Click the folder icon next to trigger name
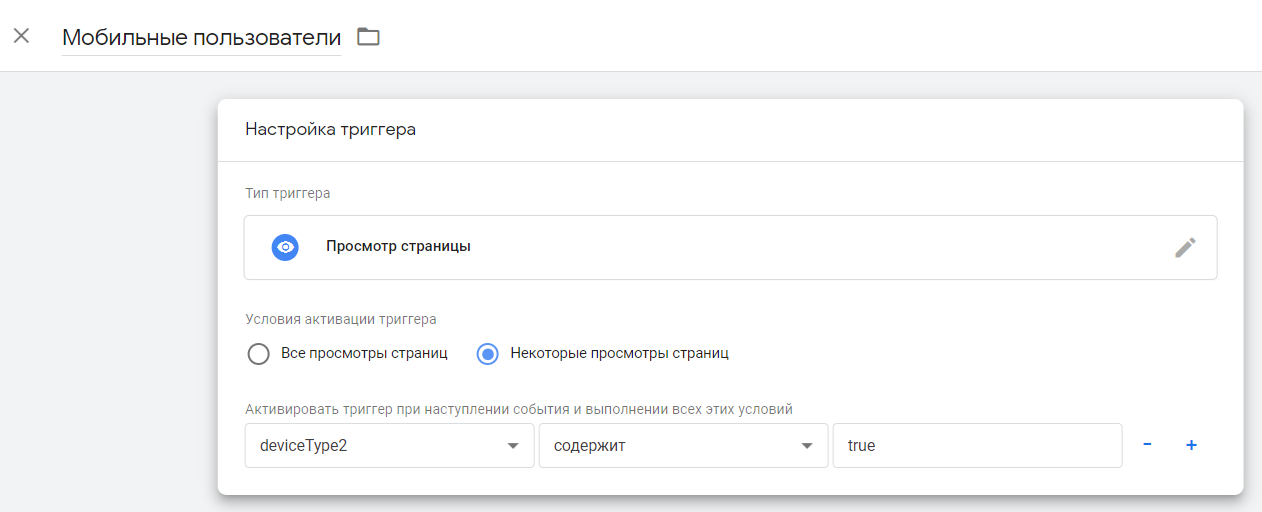Screen dimensions: 1262x512 (x=369, y=37)
